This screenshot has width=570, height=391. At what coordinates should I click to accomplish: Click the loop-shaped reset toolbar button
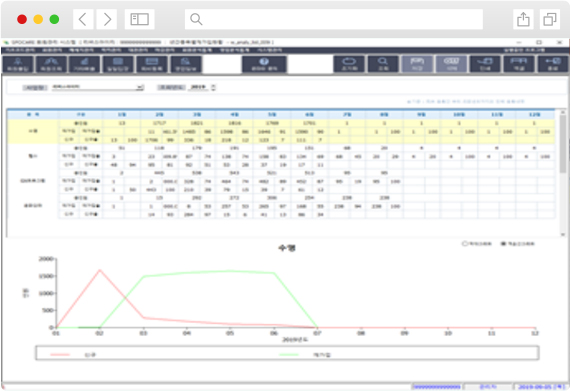pyautogui.click(x=349, y=64)
